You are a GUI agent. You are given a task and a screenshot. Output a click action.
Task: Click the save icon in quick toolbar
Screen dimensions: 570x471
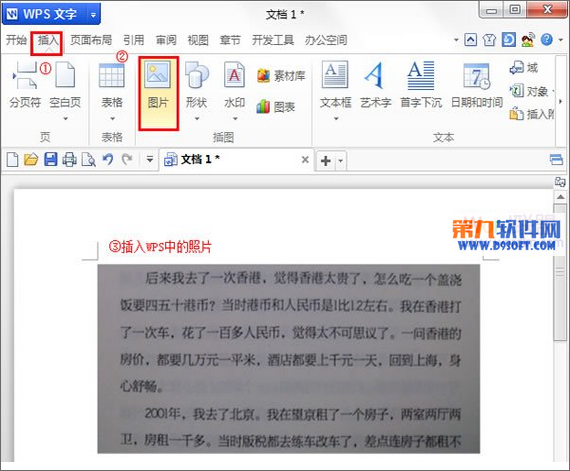[x=51, y=160]
